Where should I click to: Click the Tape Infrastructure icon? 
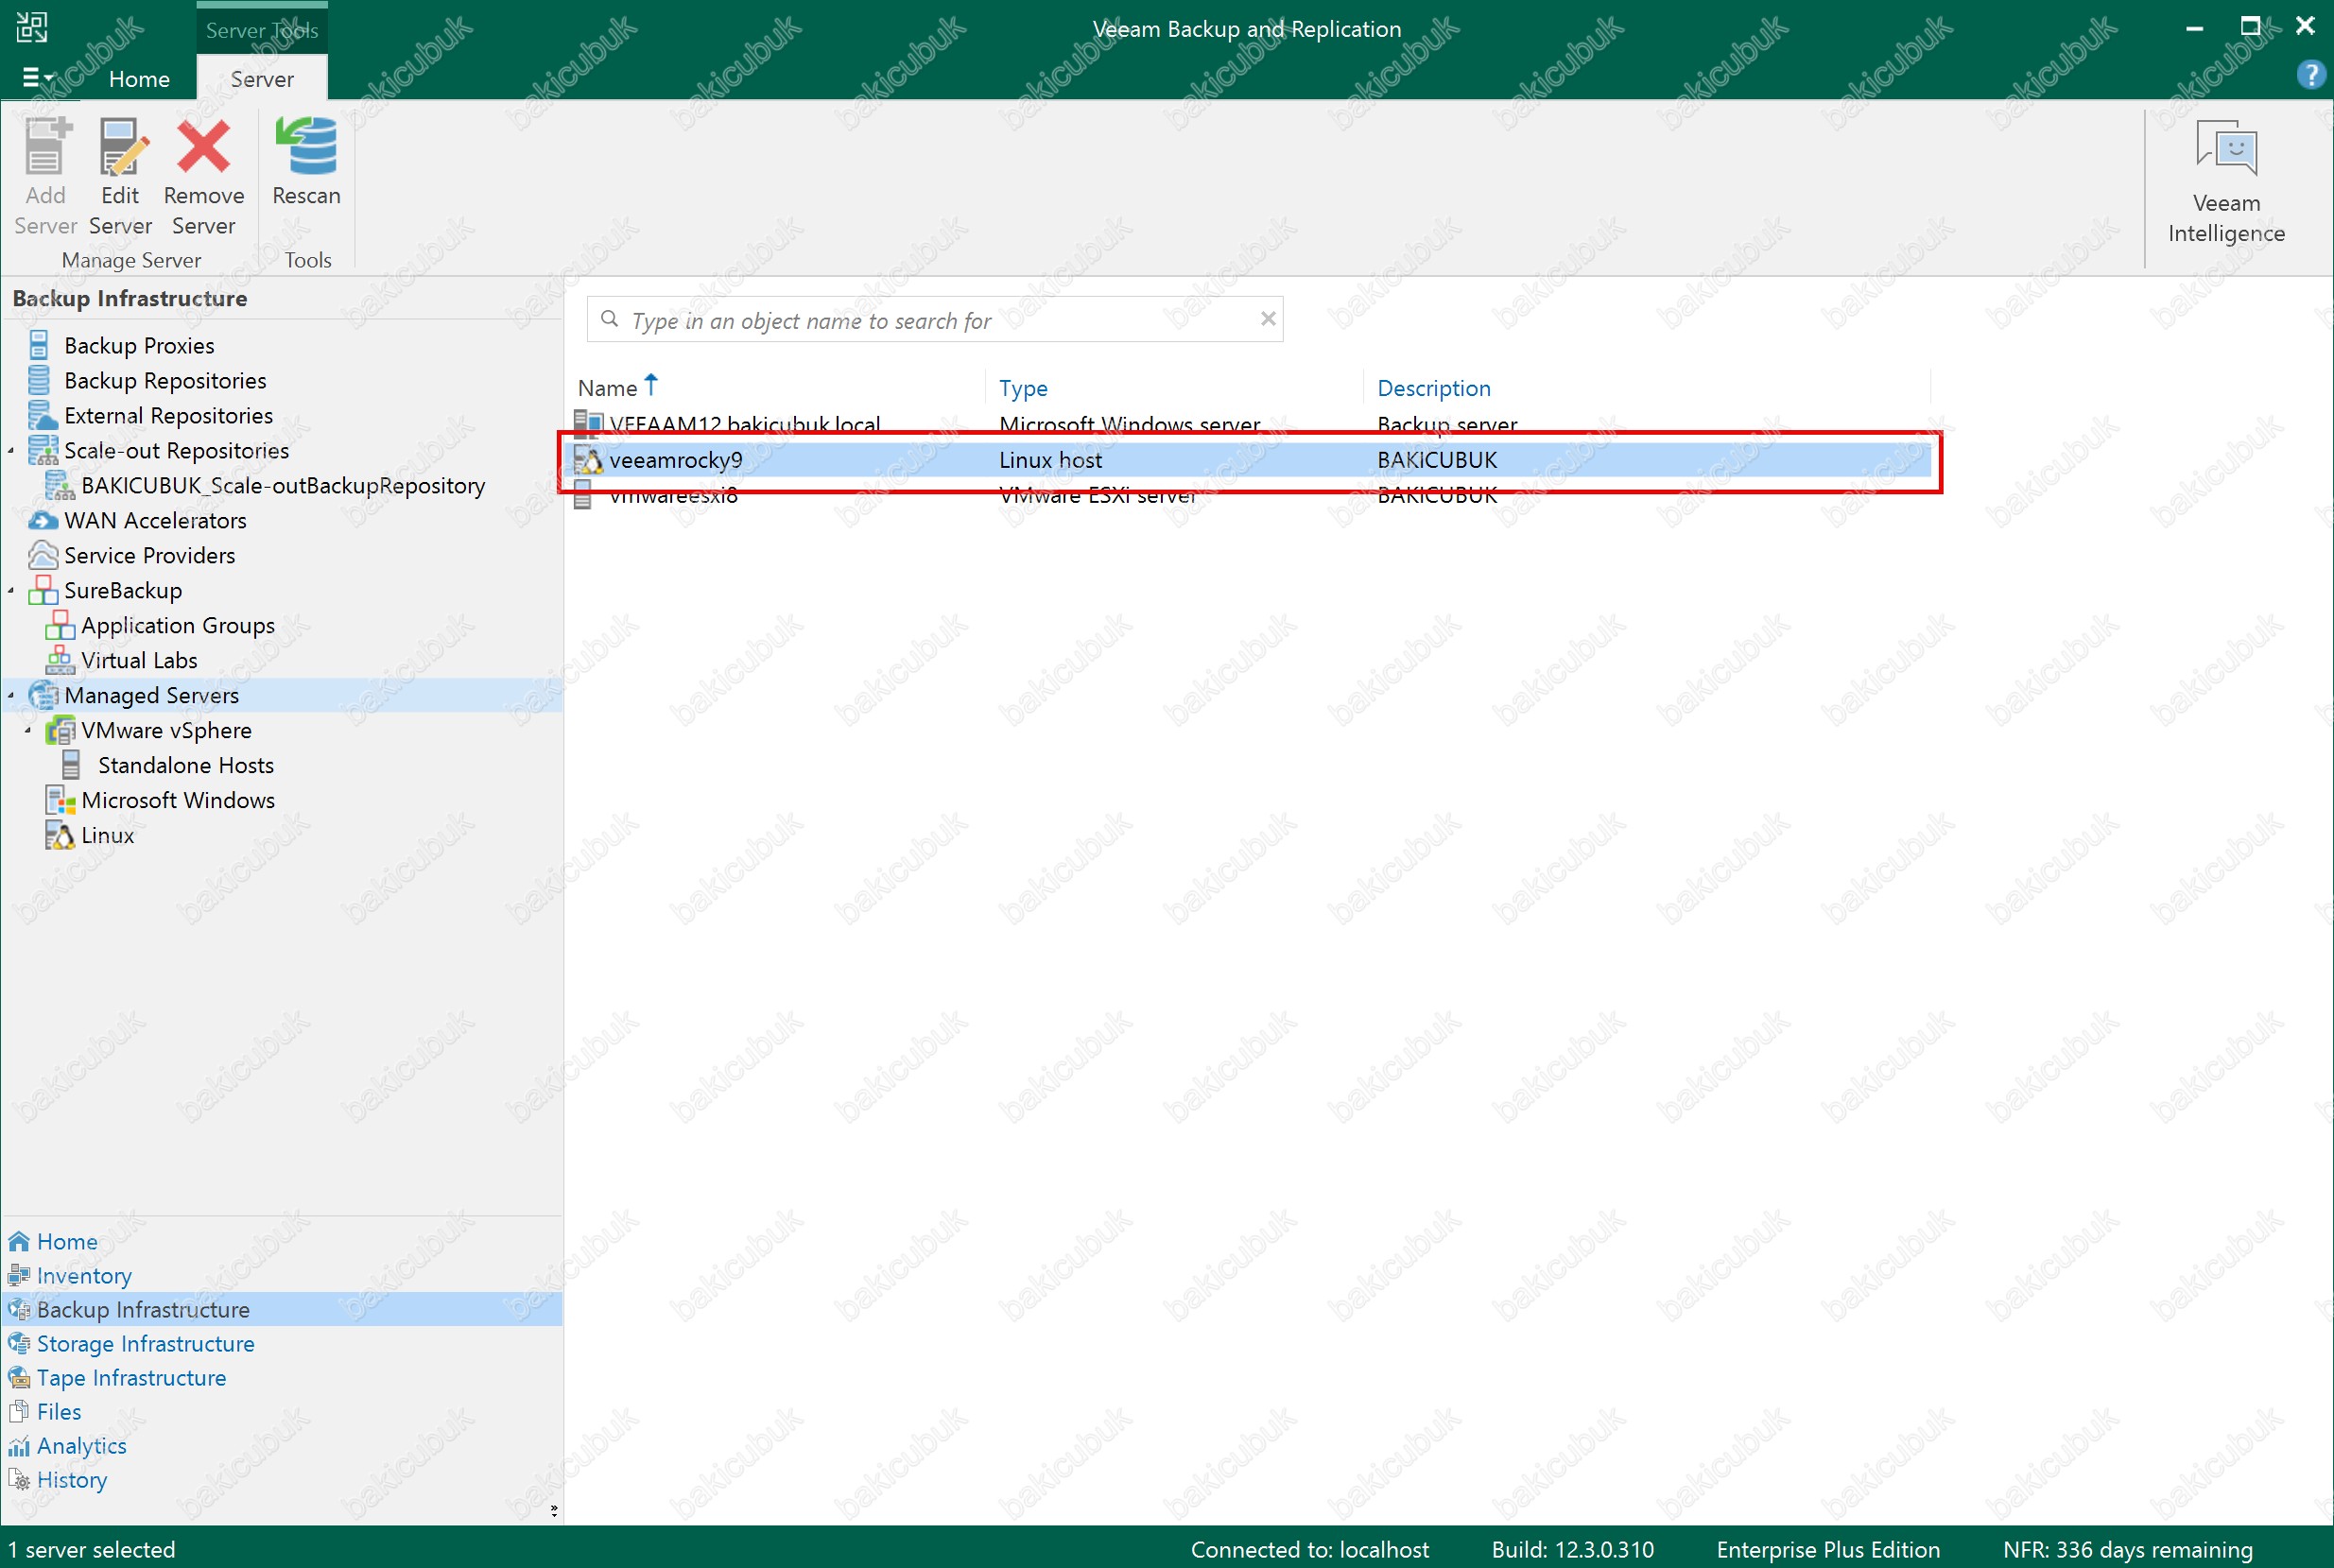19,1377
